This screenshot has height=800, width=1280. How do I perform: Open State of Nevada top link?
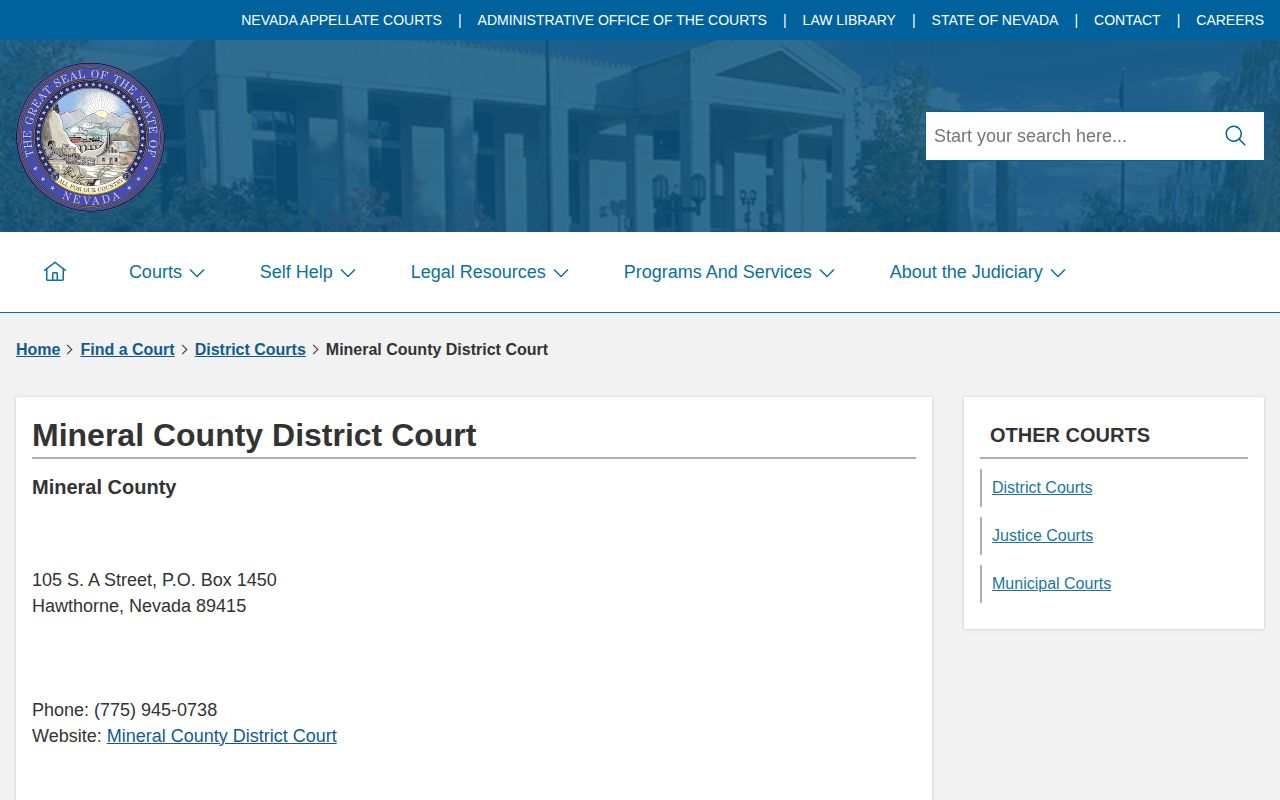[x=995, y=20]
